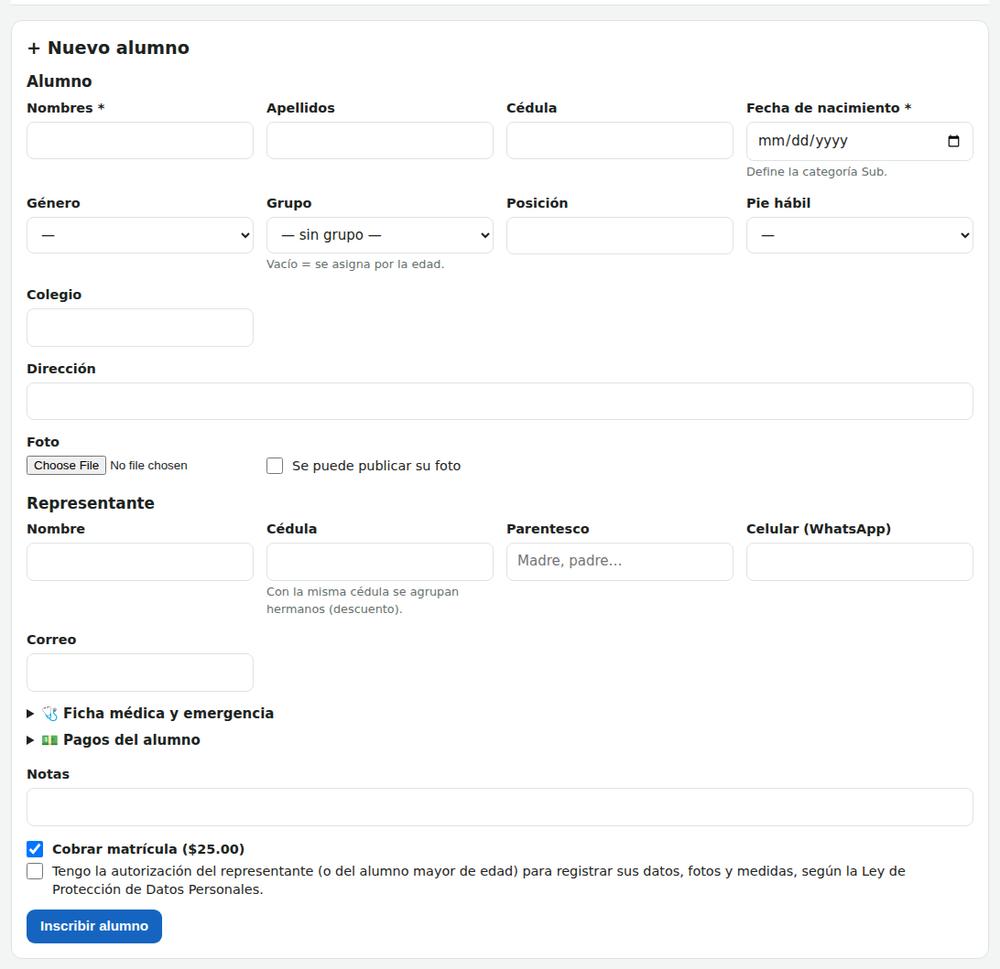Click the stethoscope icon beside Ficha médica
This screenshot has height=969, width=1000.
pyautogui.click(x=50, y=713)
